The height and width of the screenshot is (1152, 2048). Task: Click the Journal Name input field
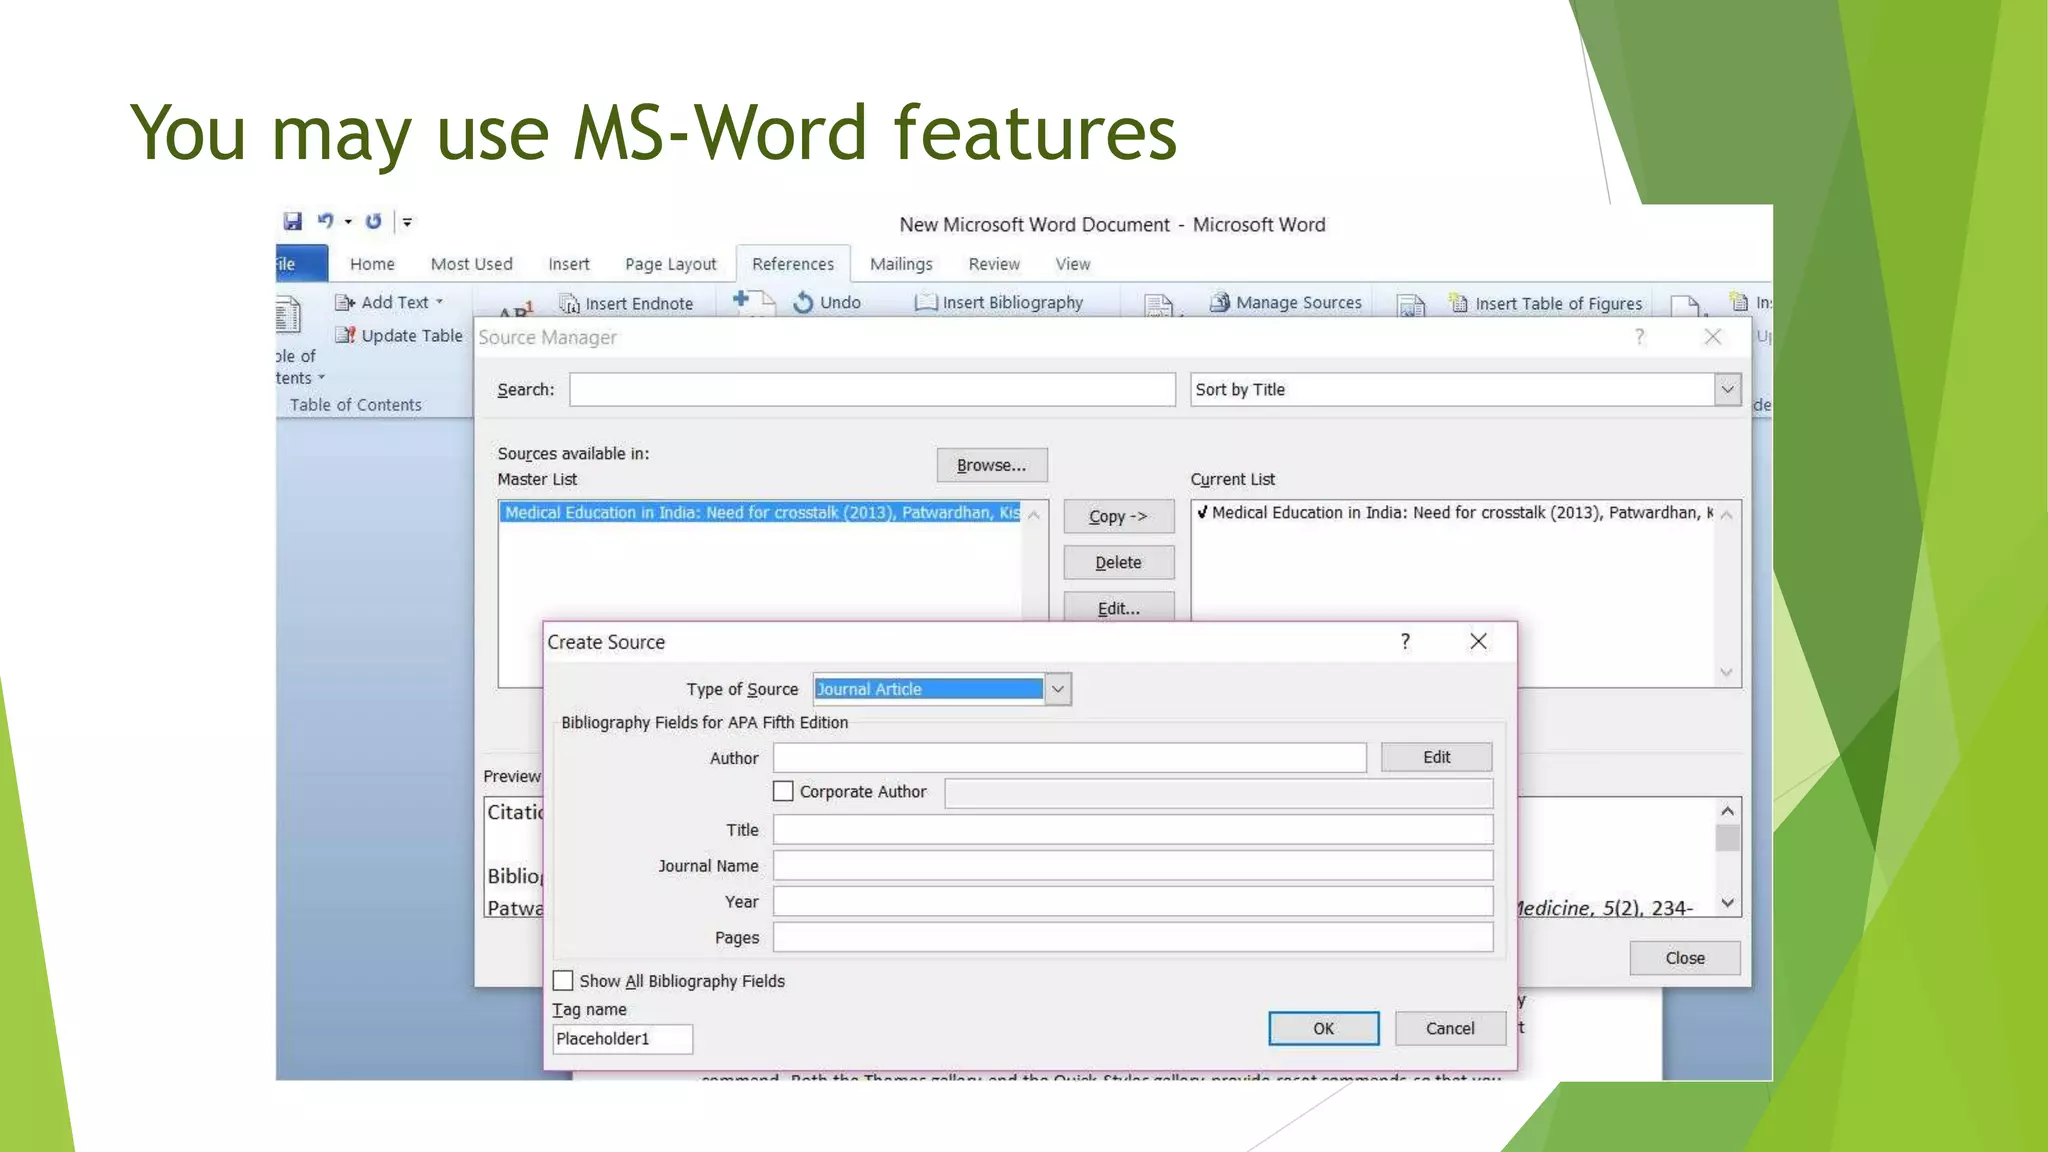(x=1133, y=865)
